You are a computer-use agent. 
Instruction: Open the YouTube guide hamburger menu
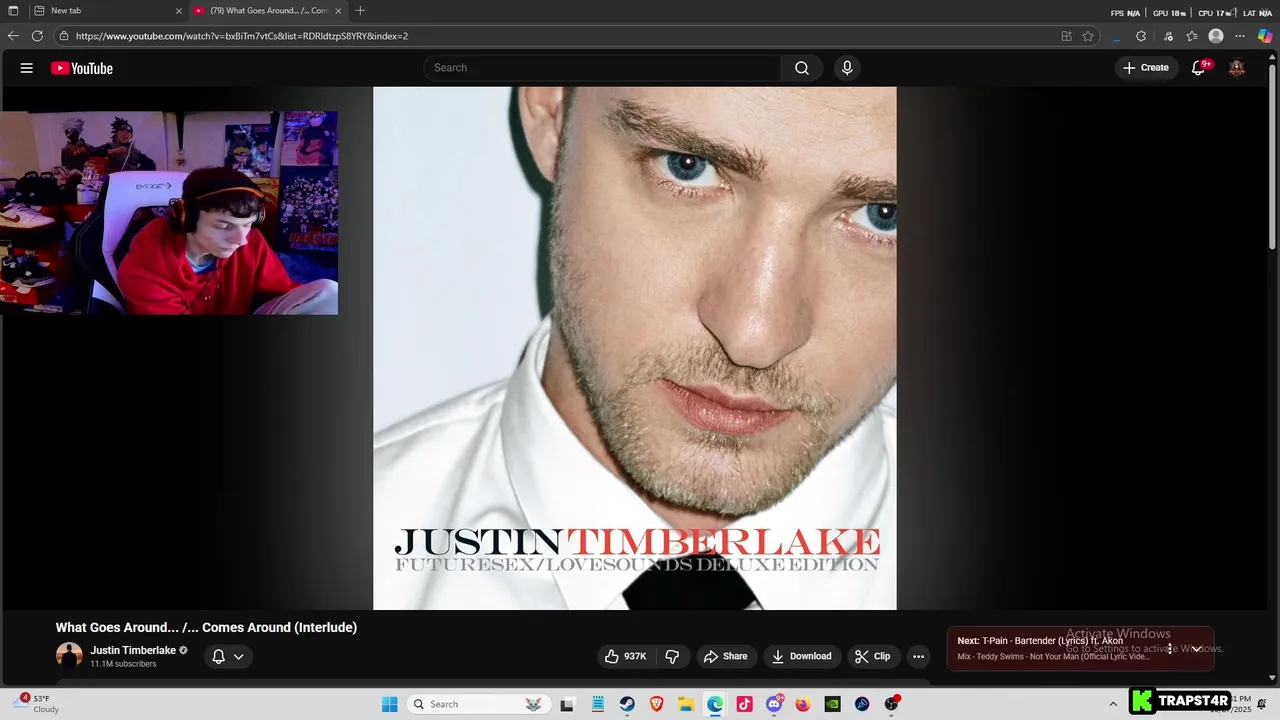[x=27, y=68]
